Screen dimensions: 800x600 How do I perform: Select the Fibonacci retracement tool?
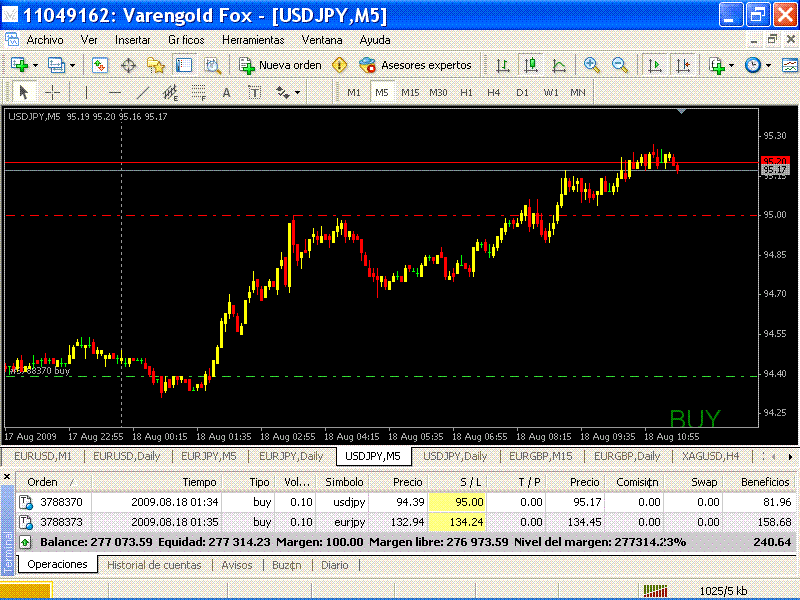click(x=198, y=92)
